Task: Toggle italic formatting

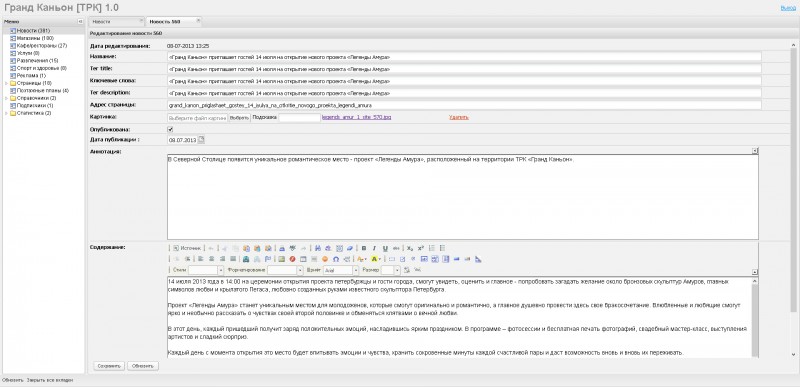Action: (374, 248)
